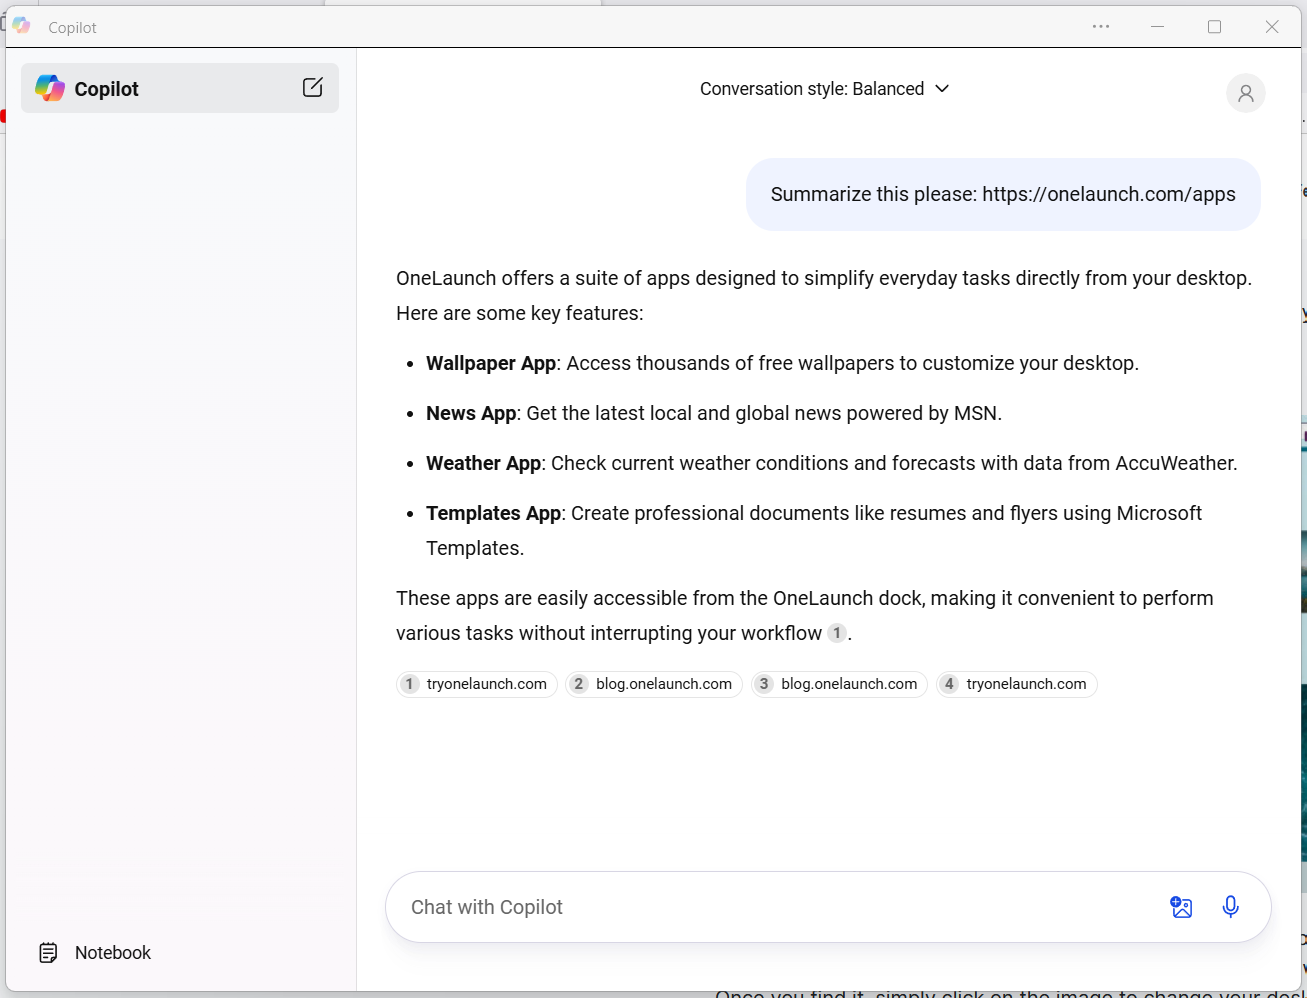Open citation 4 tryonelaunch.com

pyautogui.click(x=1016, y=684)
